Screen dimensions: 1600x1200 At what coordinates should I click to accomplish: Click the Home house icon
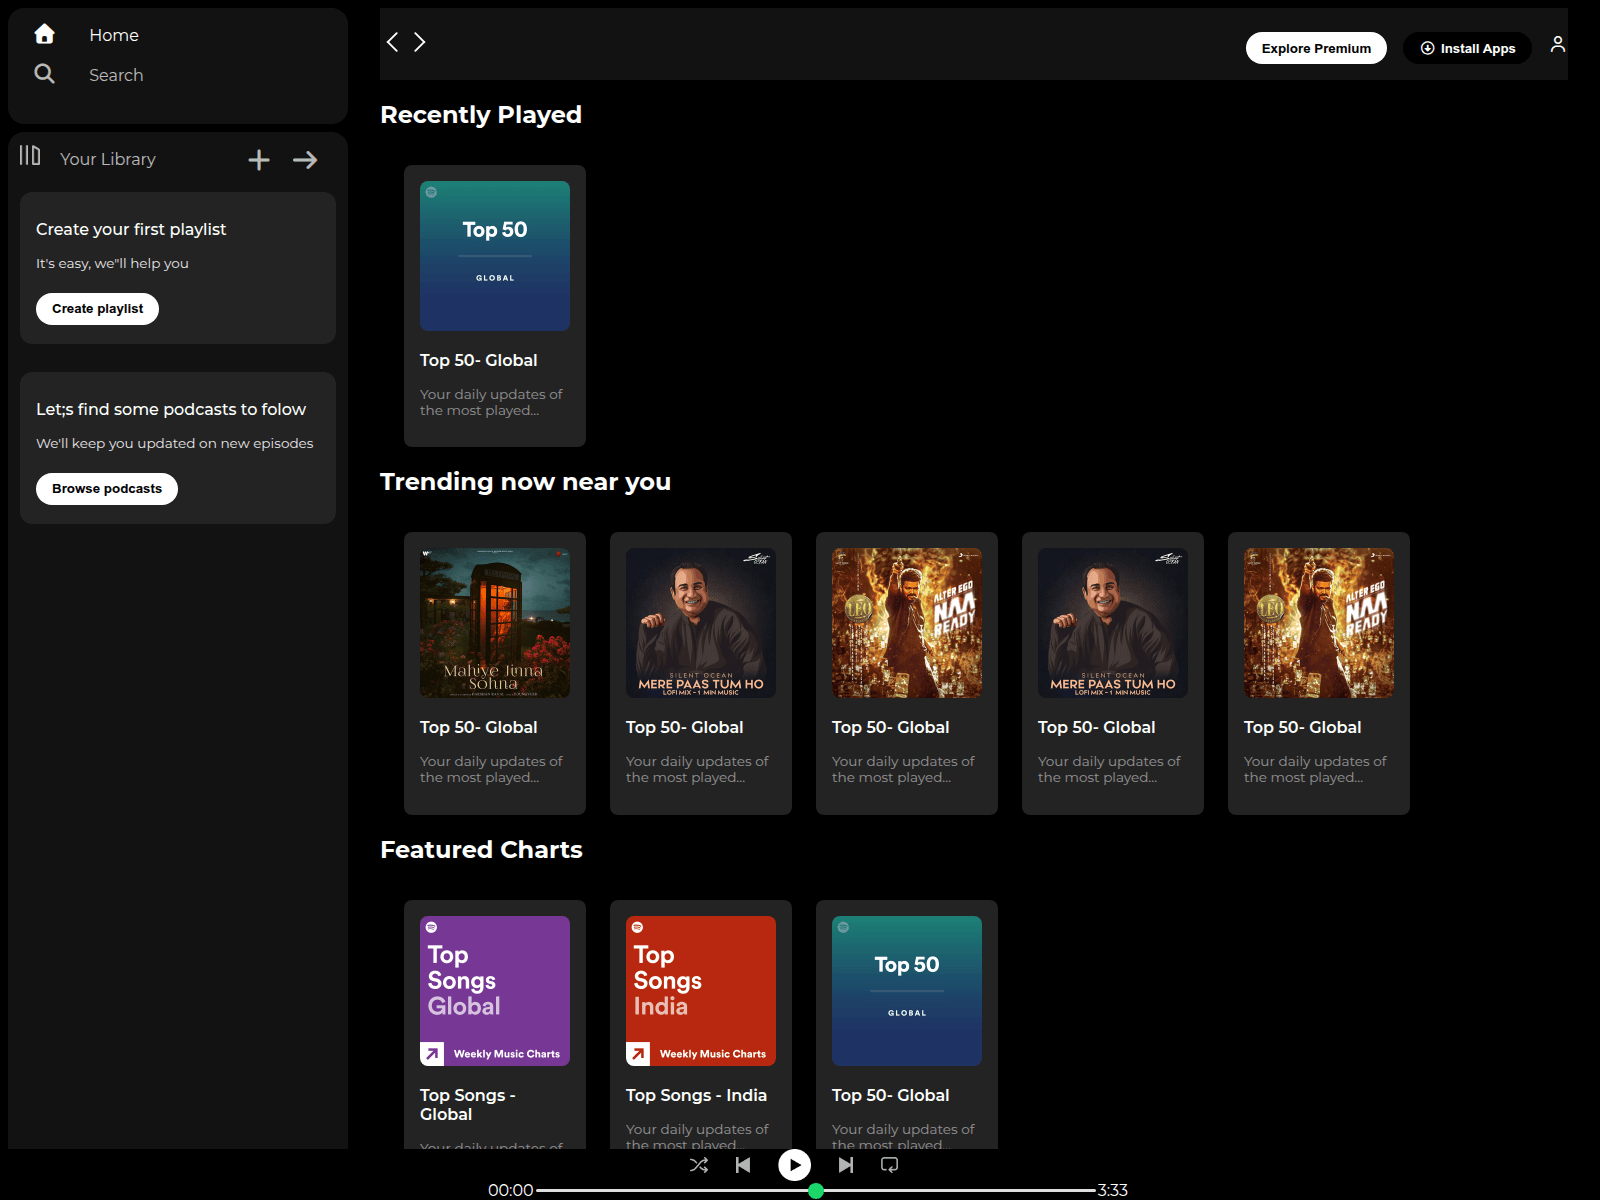pyautogui.click(x=44, y=34)
